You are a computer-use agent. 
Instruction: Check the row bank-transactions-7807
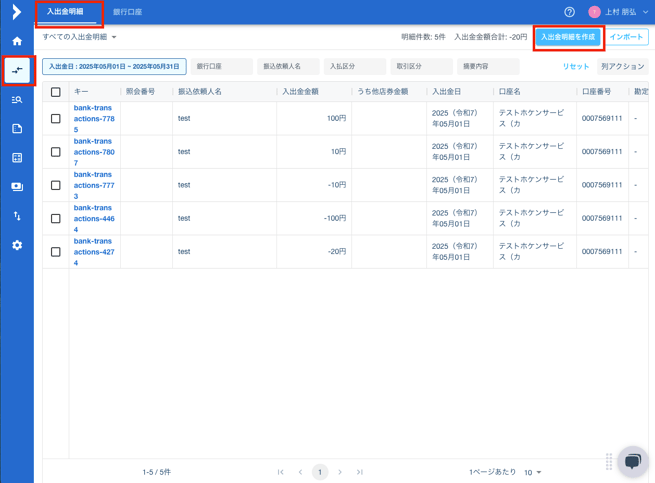(x=56, y=152)
